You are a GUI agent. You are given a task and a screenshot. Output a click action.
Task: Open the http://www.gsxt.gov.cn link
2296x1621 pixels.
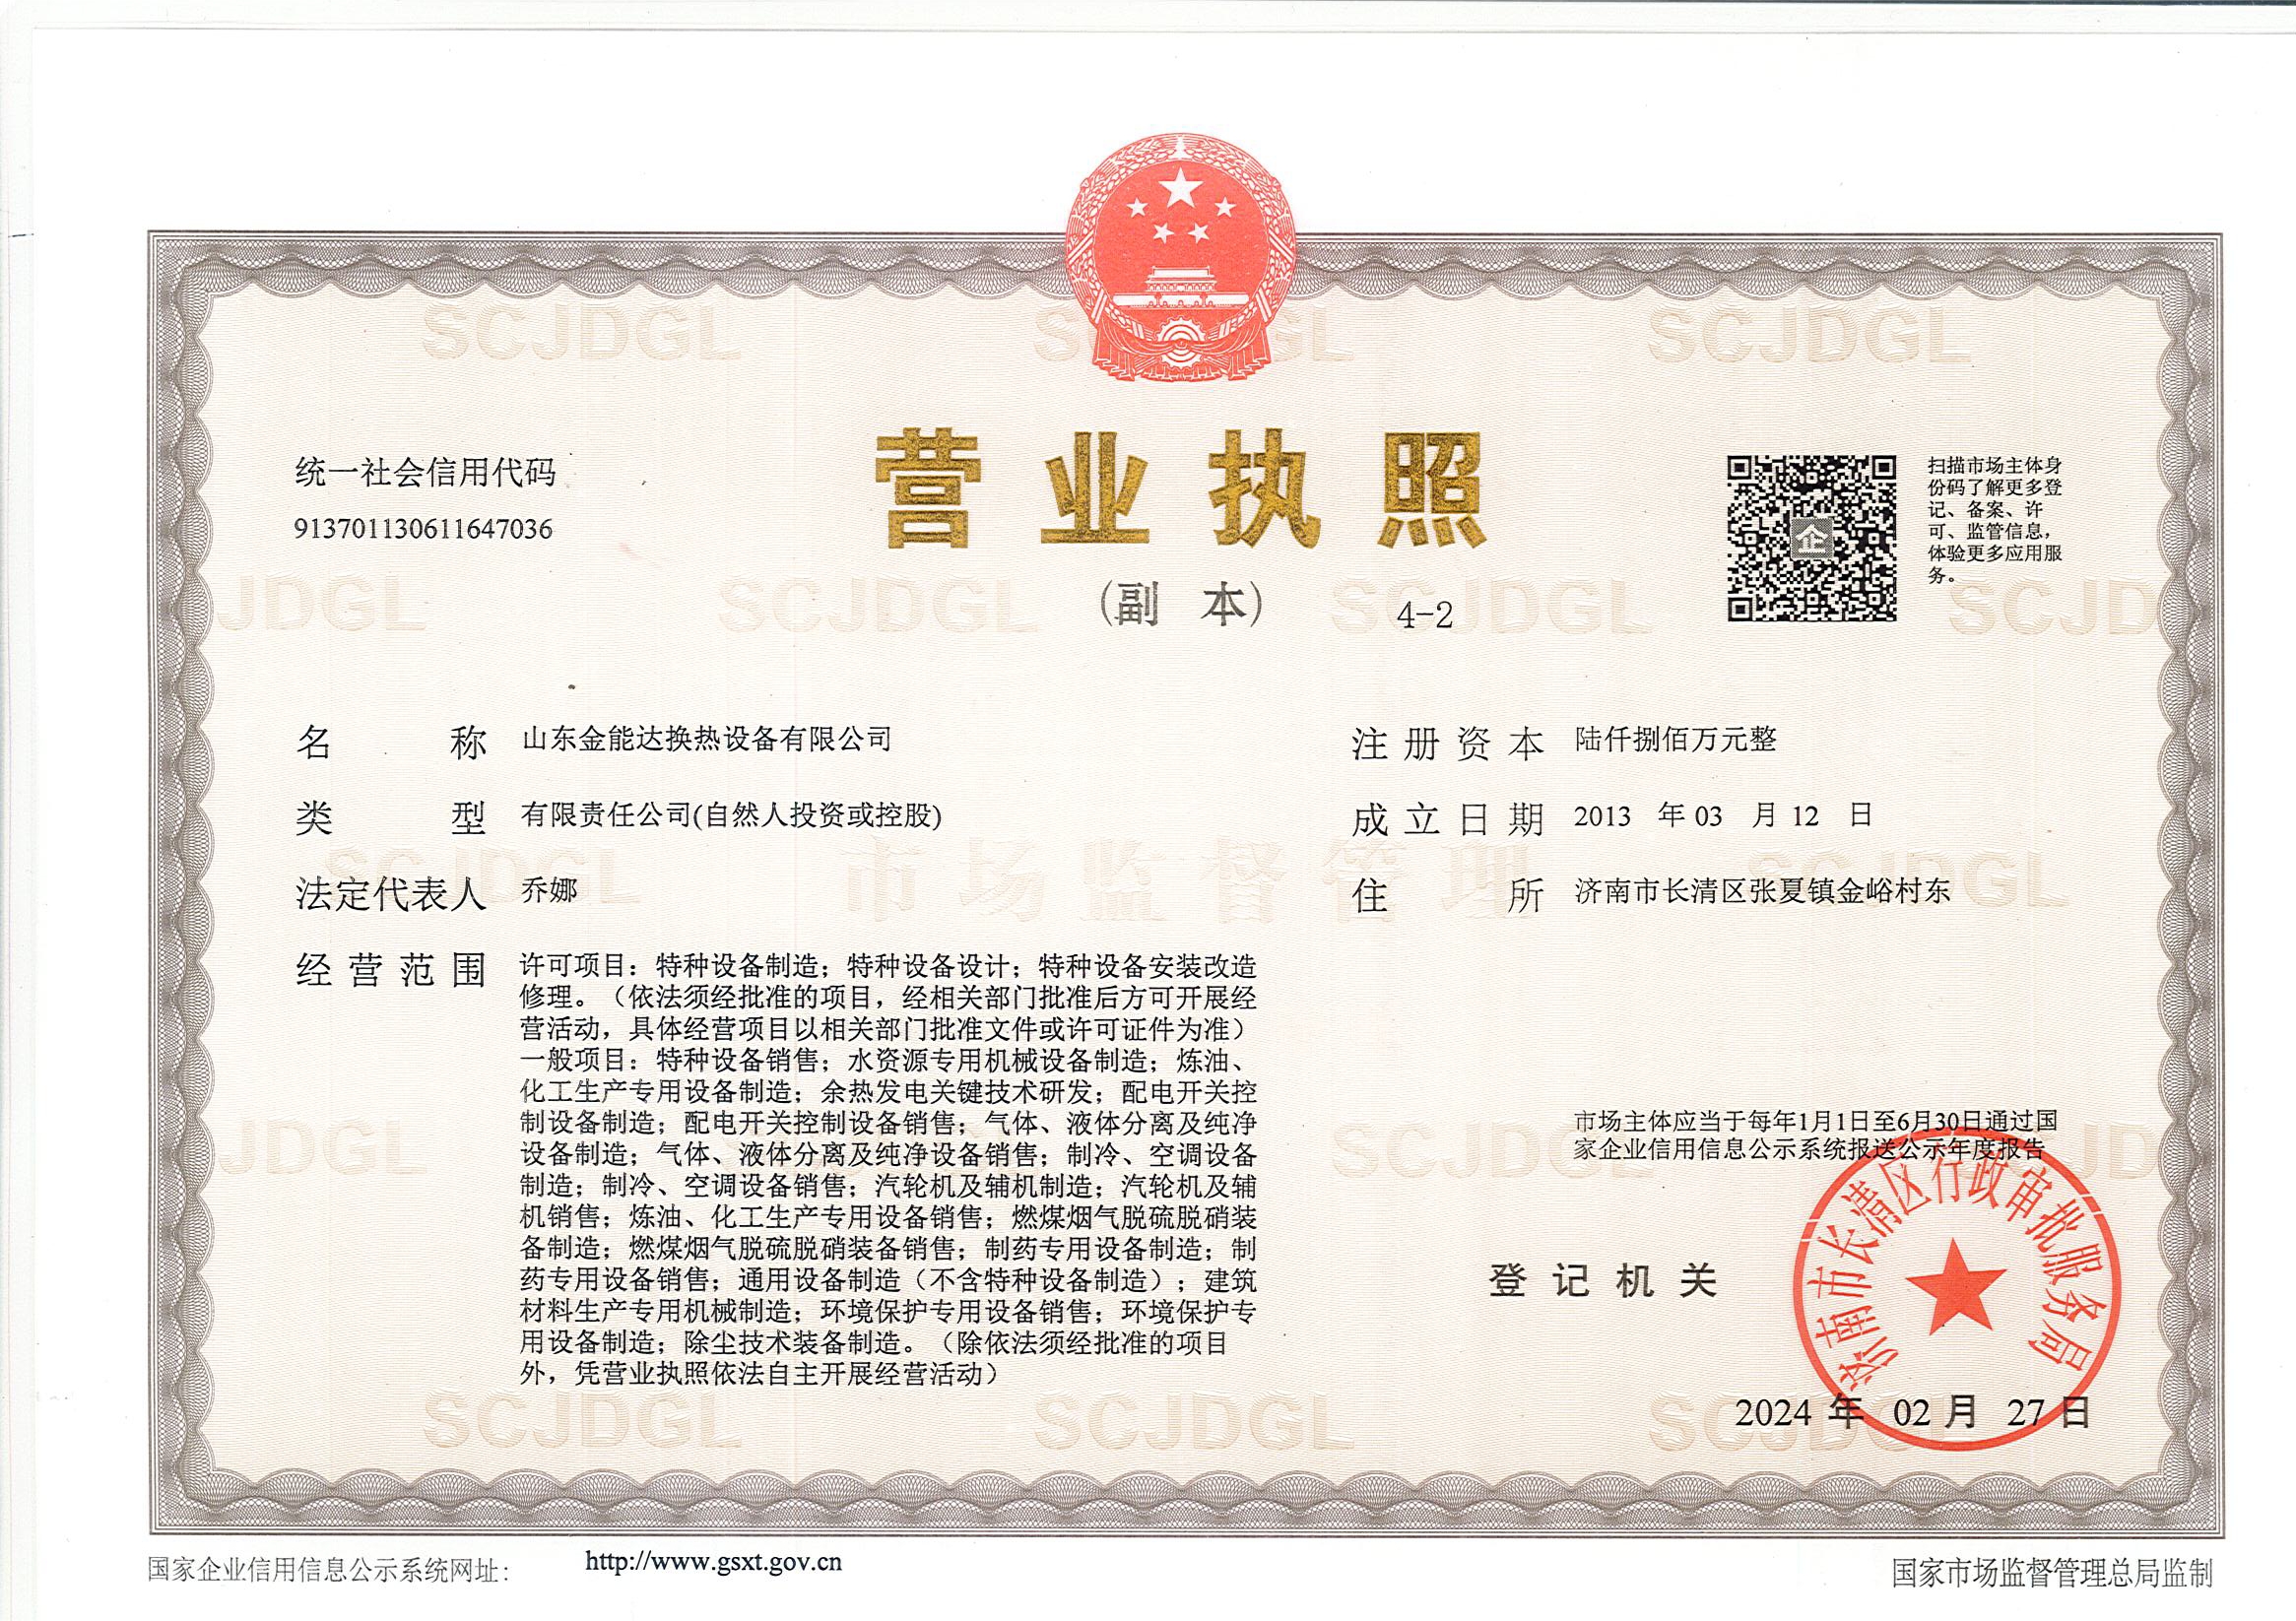tap(713, 1561)
